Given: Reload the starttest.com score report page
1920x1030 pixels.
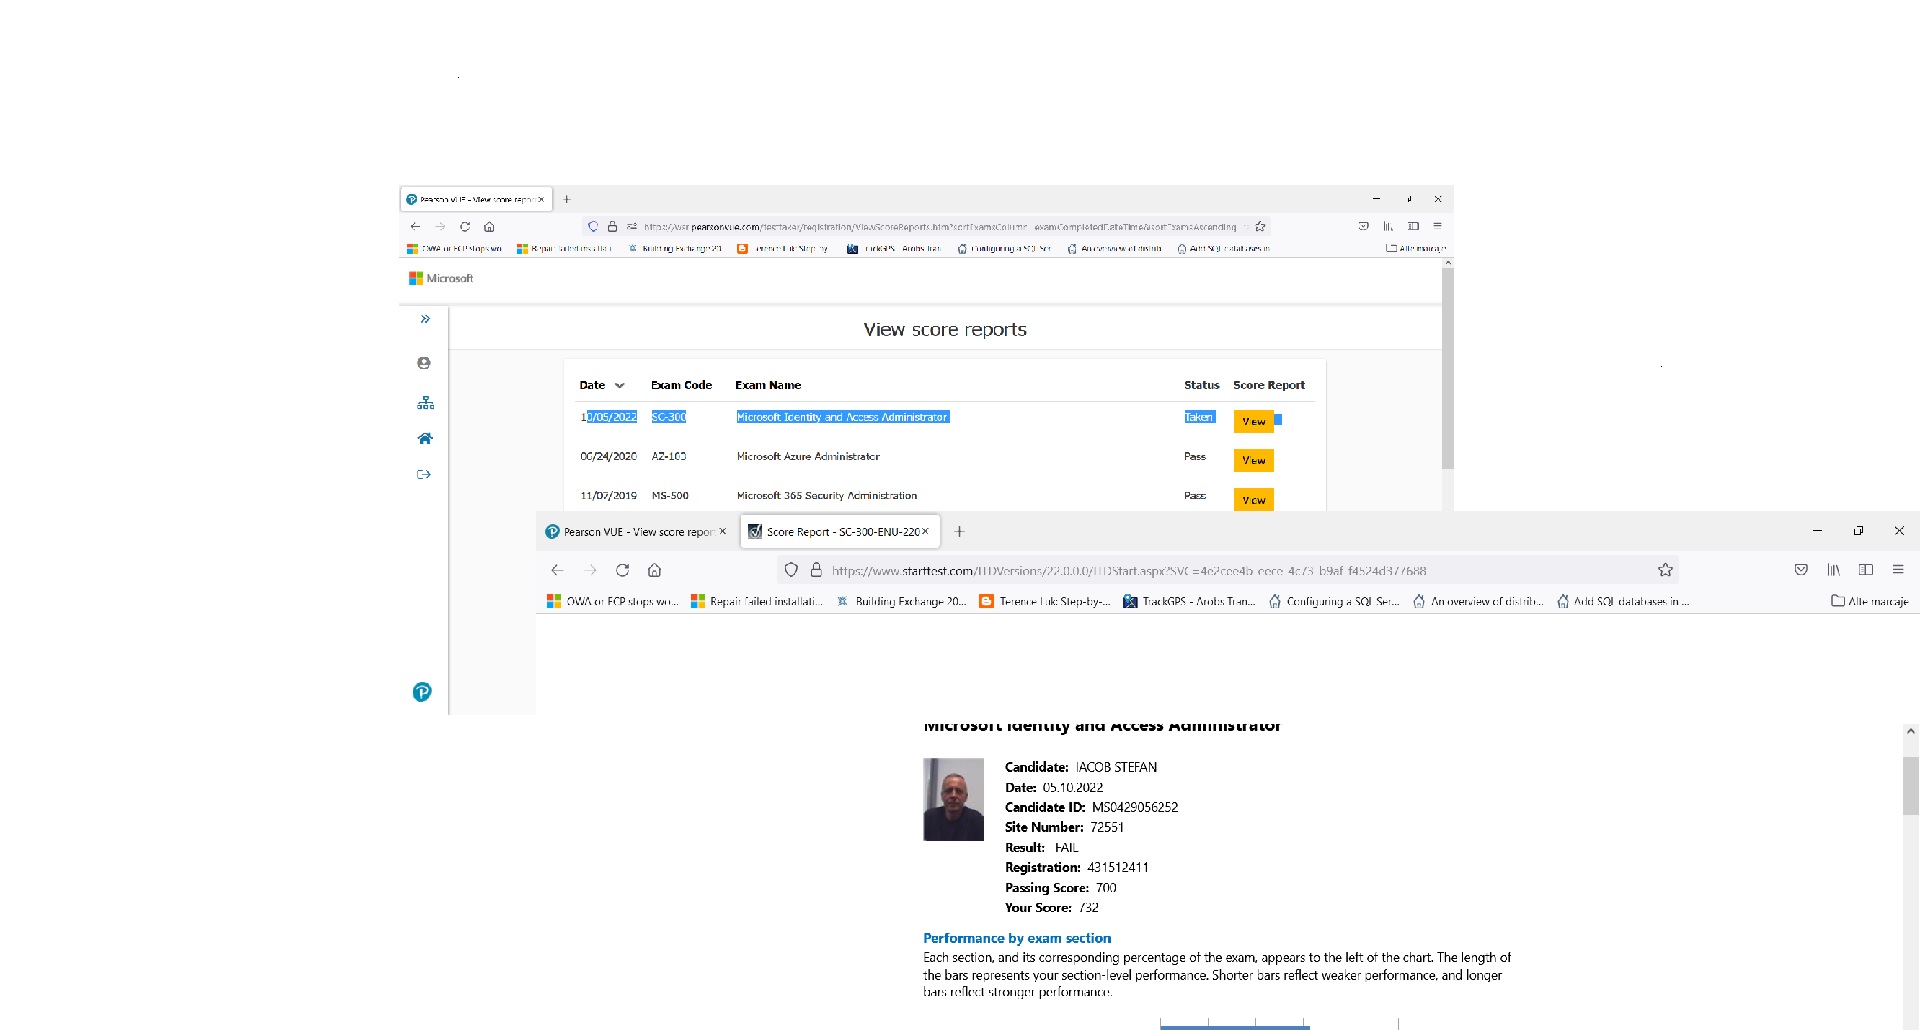Looking at the screenshot, I should 622,570.
